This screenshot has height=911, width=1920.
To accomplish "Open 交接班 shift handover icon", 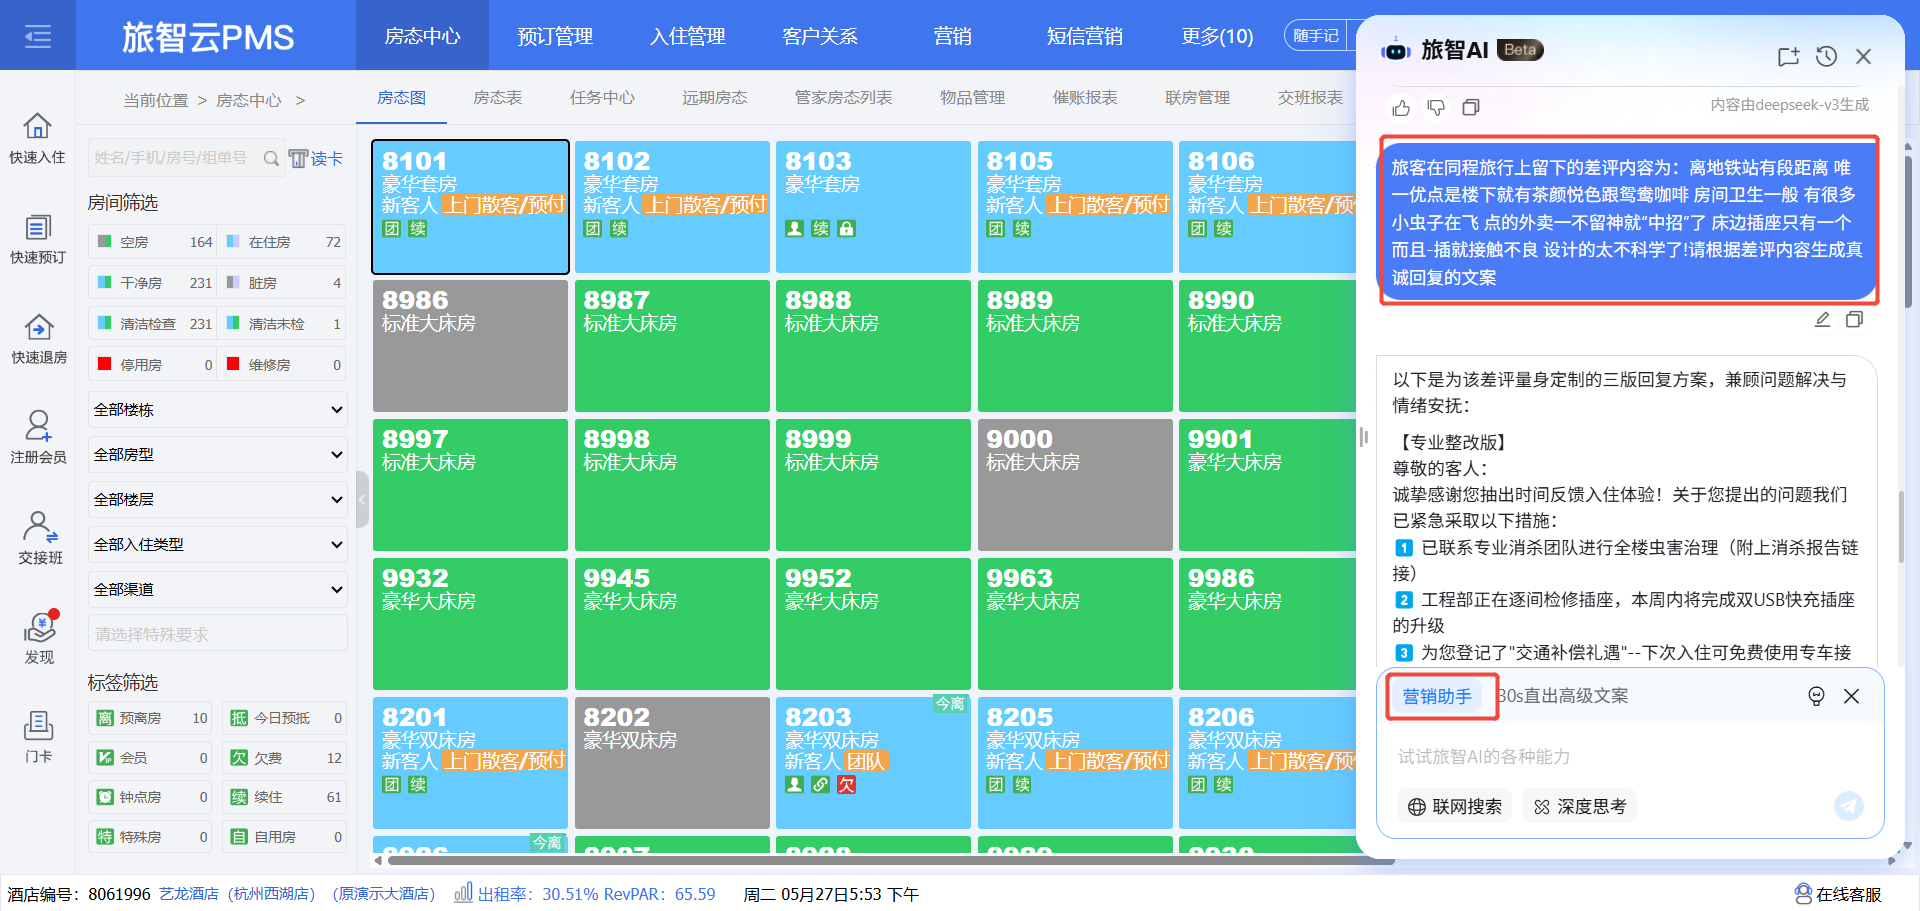I will (x=40, y=538).
